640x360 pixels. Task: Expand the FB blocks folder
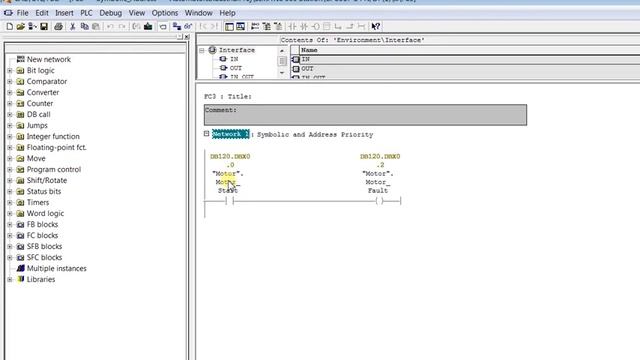coord(10,224)
